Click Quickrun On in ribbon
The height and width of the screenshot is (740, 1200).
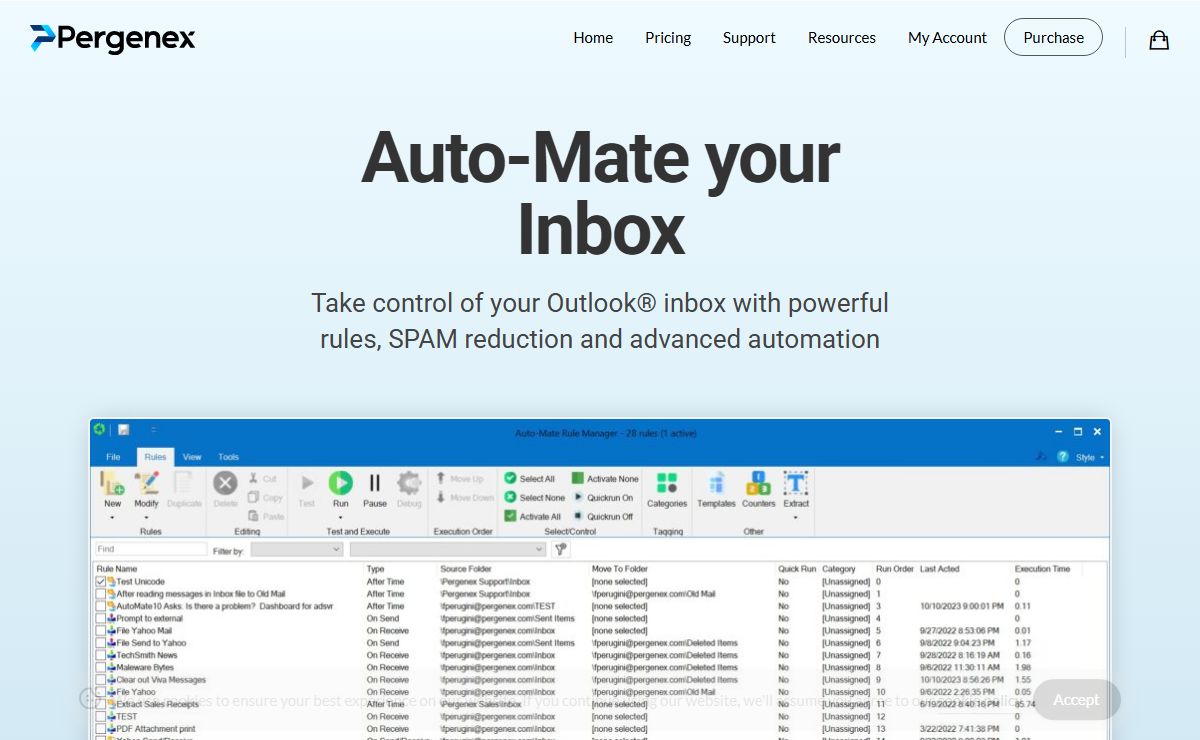click(603, 498)
